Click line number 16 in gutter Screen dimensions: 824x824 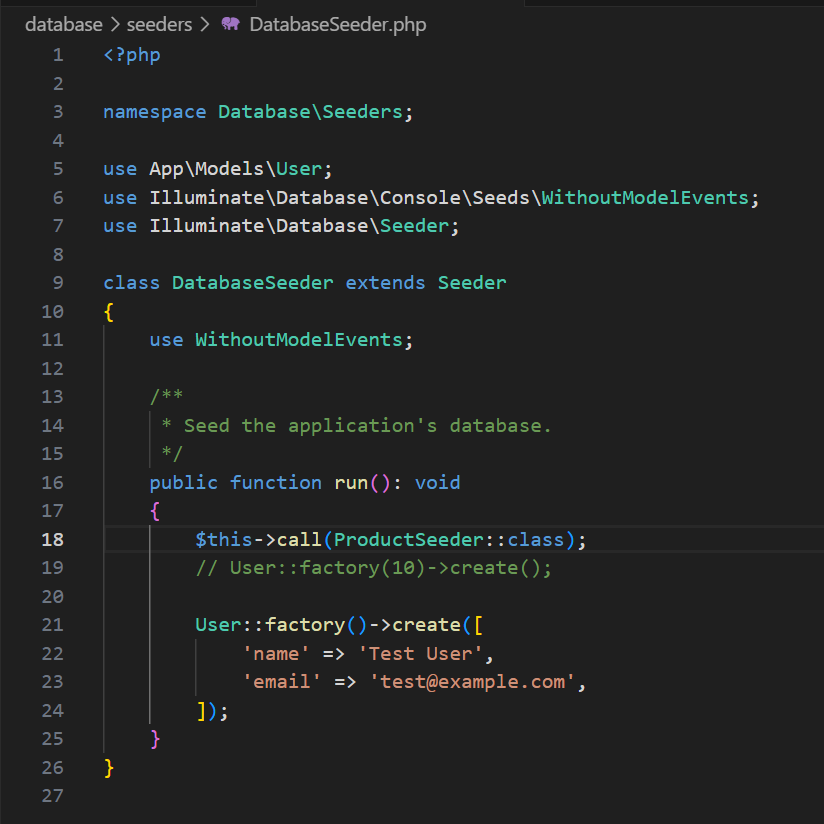53,482
